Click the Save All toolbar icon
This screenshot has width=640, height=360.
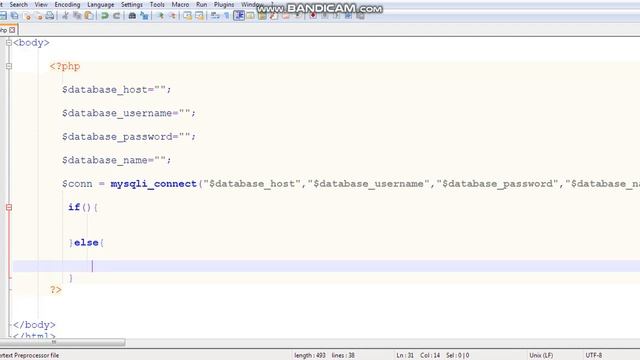click(15, 16)
